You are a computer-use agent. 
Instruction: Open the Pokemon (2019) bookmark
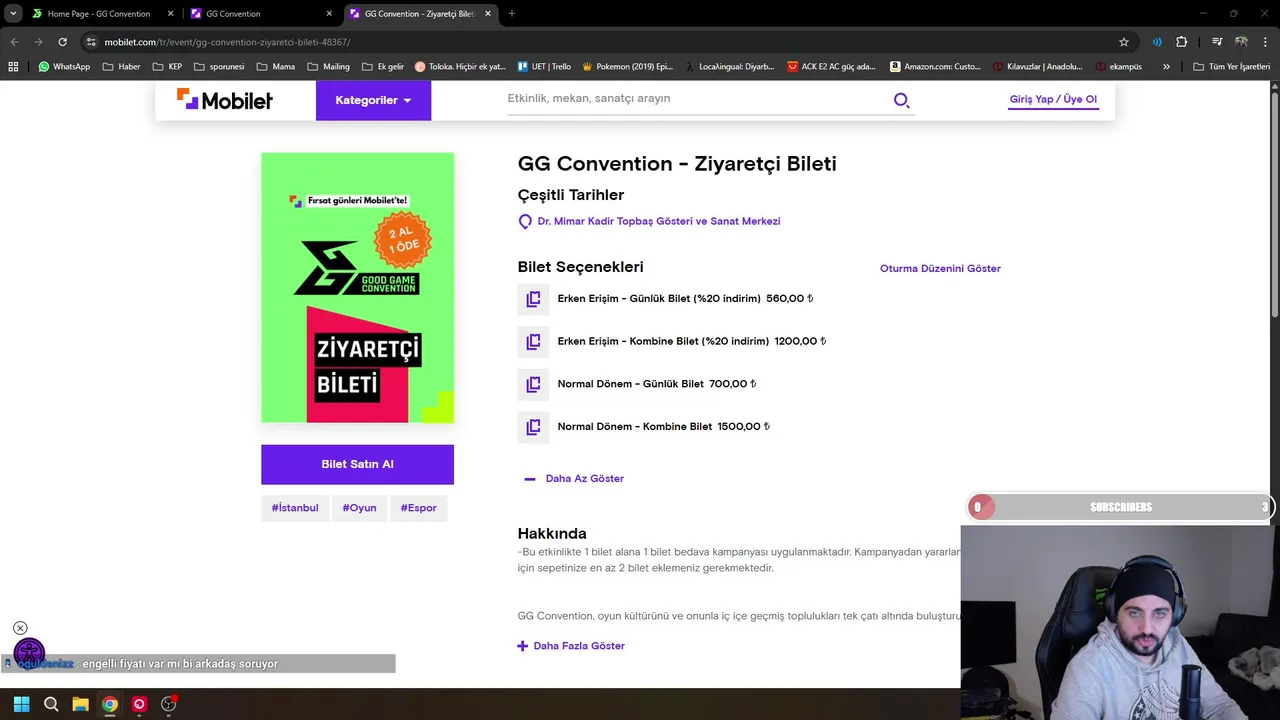coord(626,67)
